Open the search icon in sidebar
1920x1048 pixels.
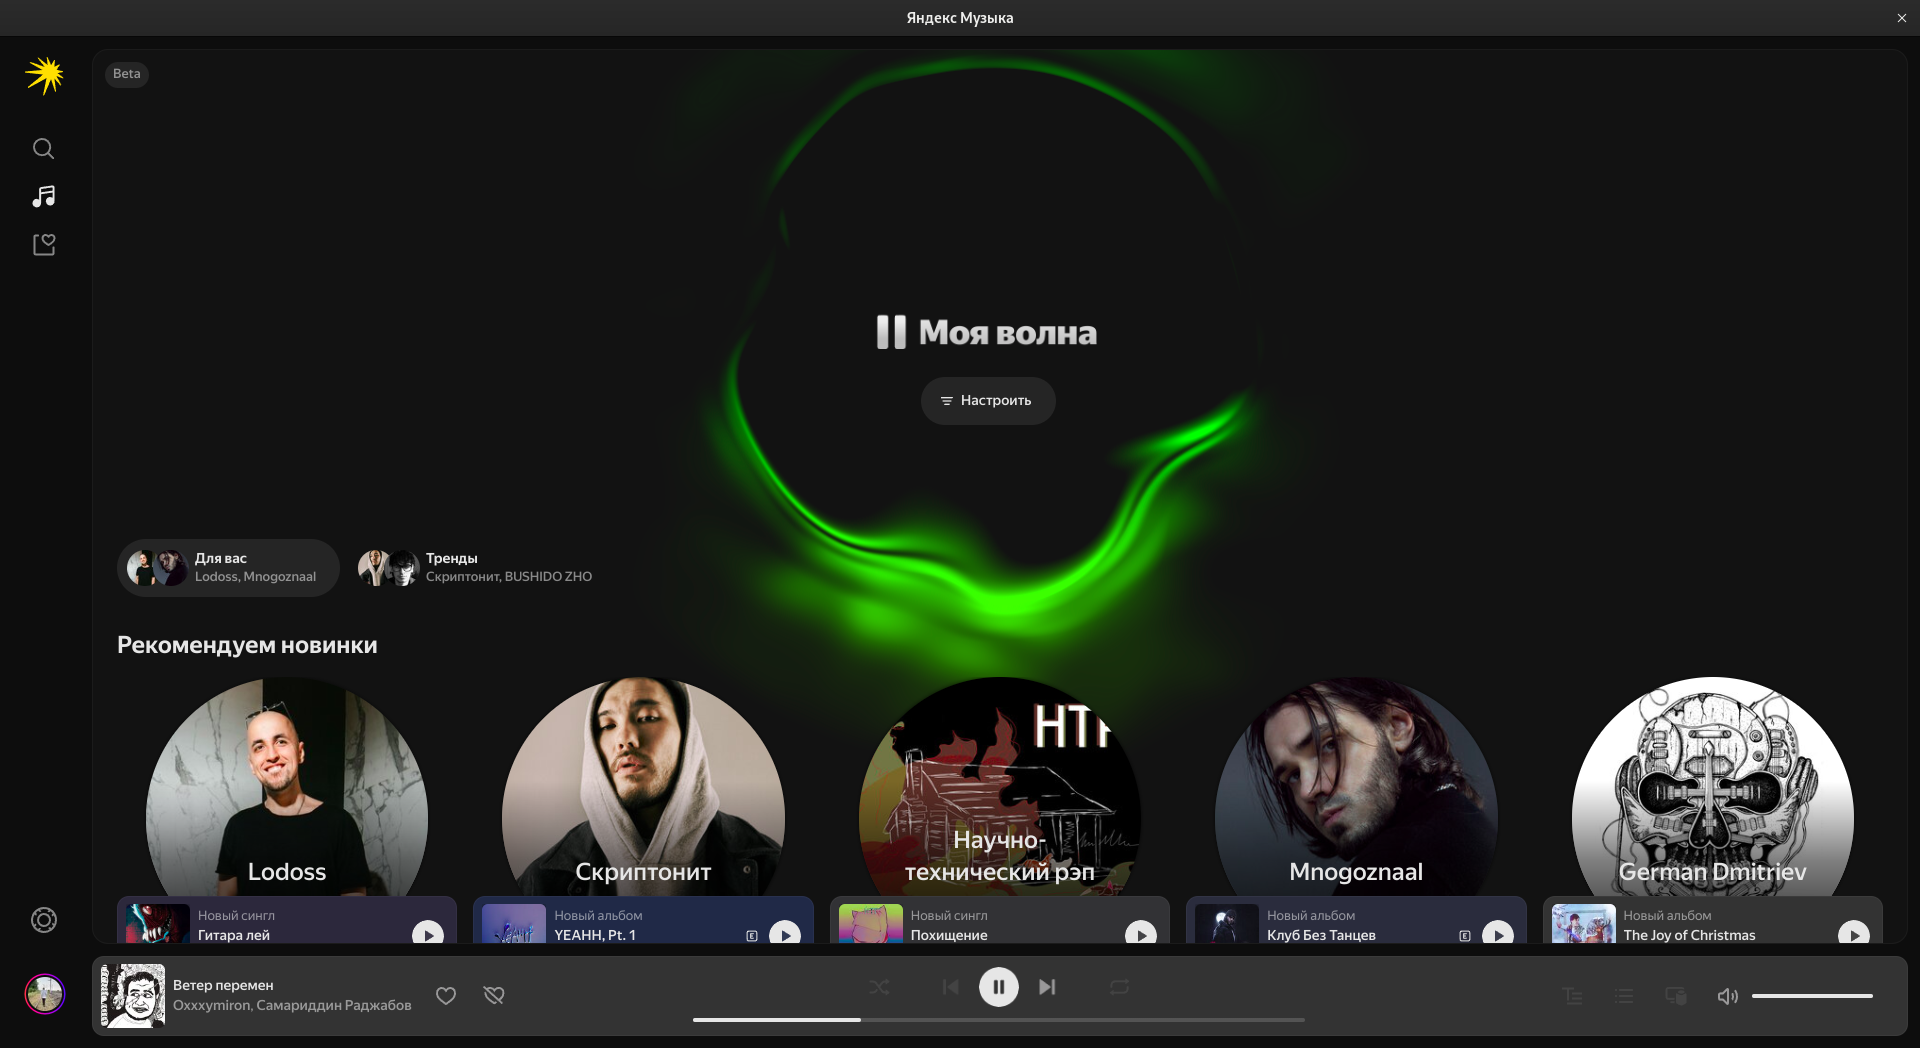pos(43,149)
